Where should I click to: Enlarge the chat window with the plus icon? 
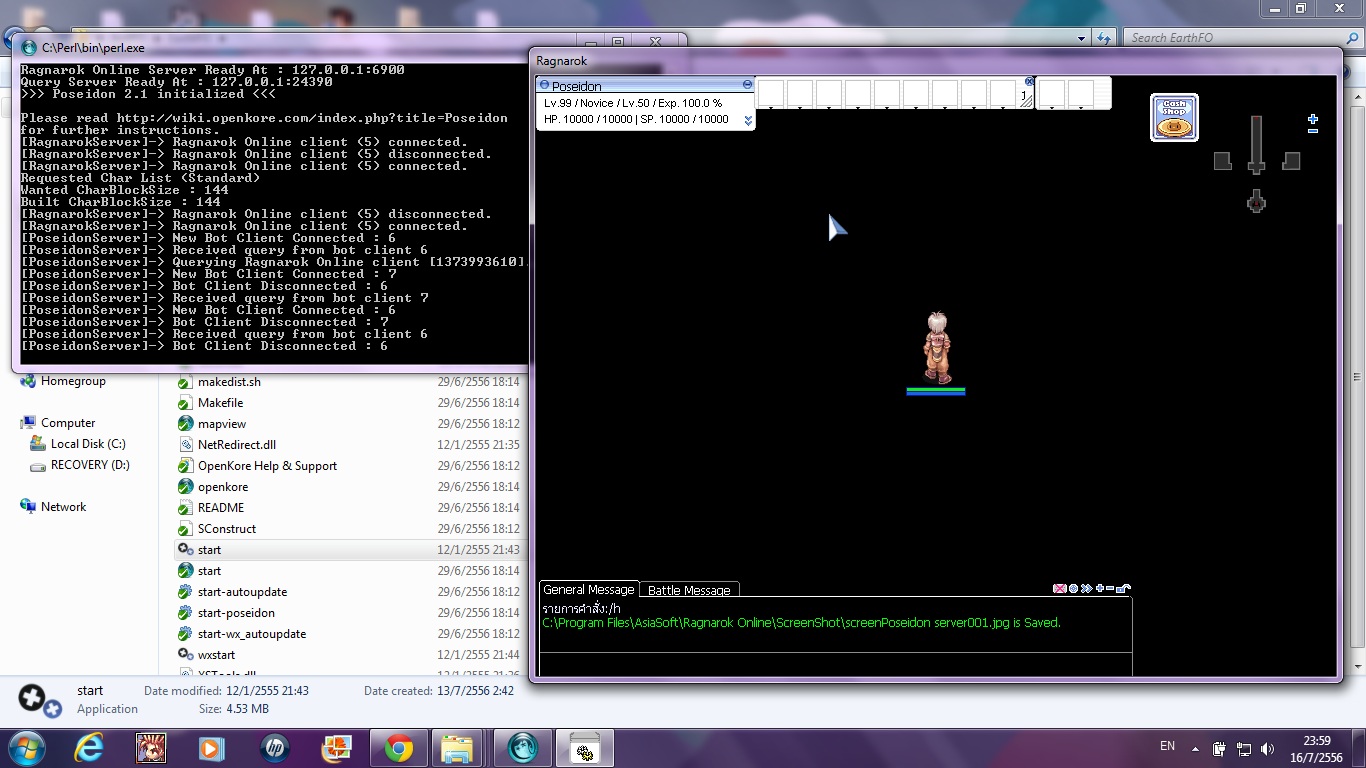(1099, 589)
